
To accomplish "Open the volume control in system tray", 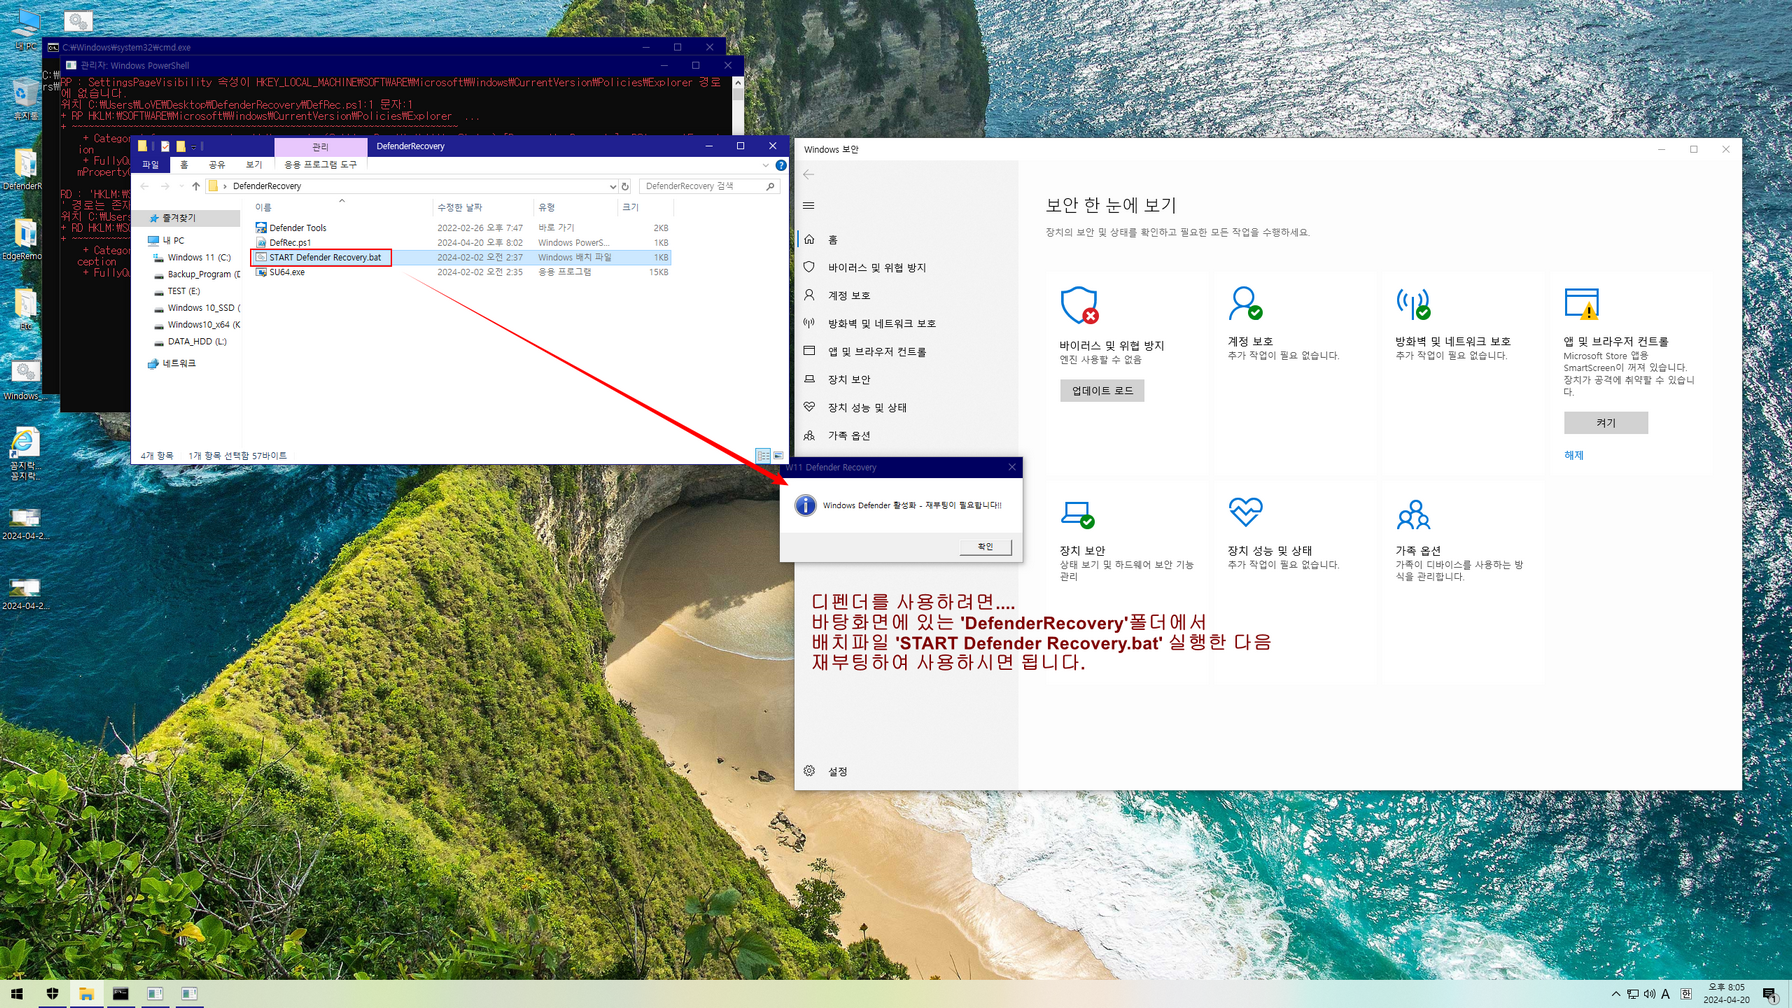I will point(1649,994).
